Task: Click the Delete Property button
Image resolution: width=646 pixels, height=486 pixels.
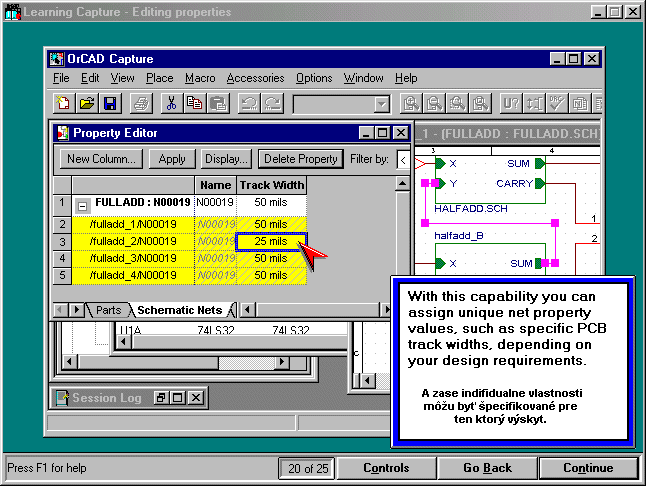Action: tap(301, 159)
